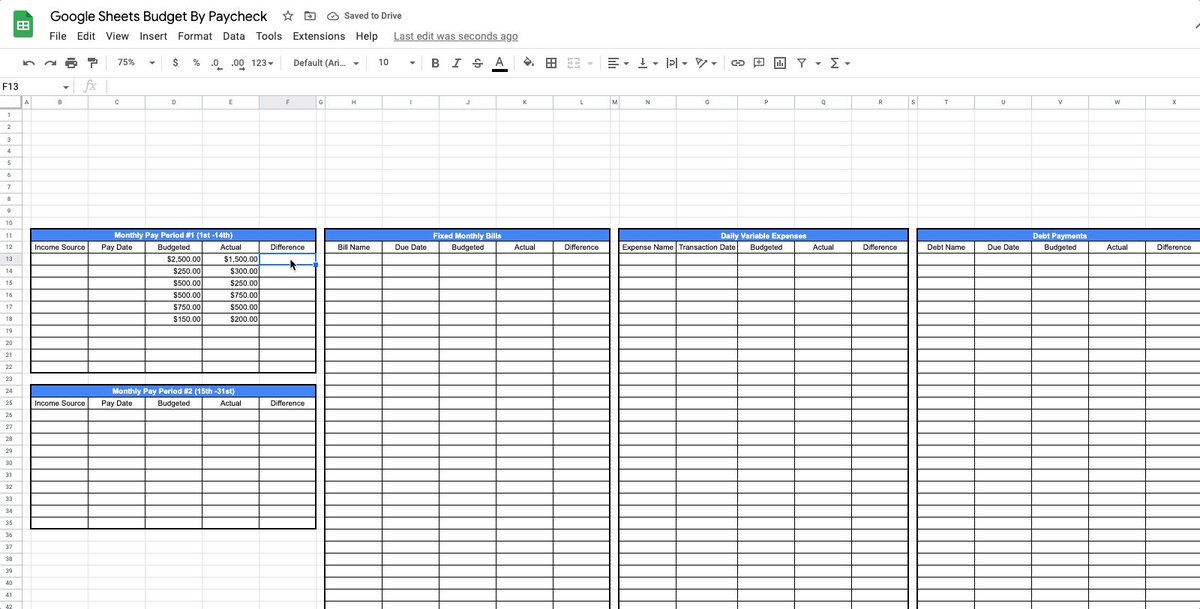Format selection as percent

(196, 63)
